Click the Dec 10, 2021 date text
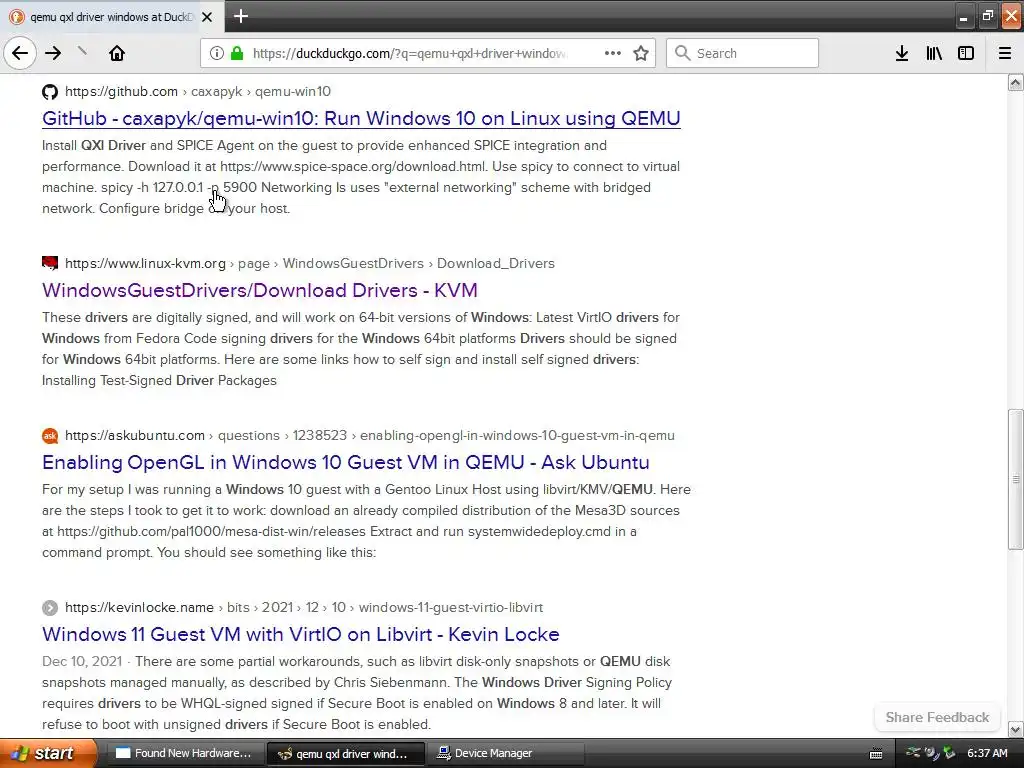 (x=82, y=662)
